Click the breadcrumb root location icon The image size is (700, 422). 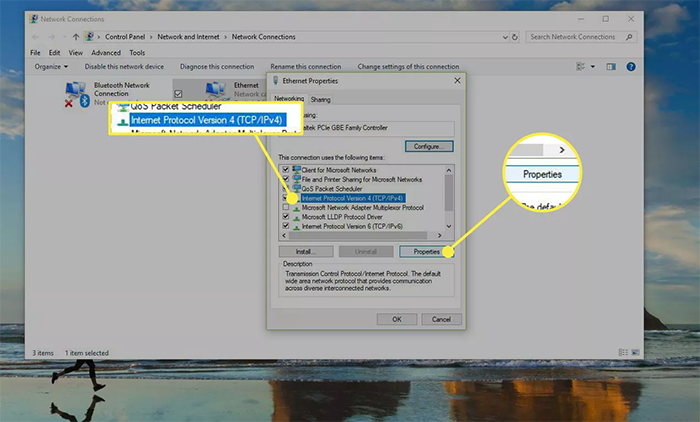click(89, 37)
